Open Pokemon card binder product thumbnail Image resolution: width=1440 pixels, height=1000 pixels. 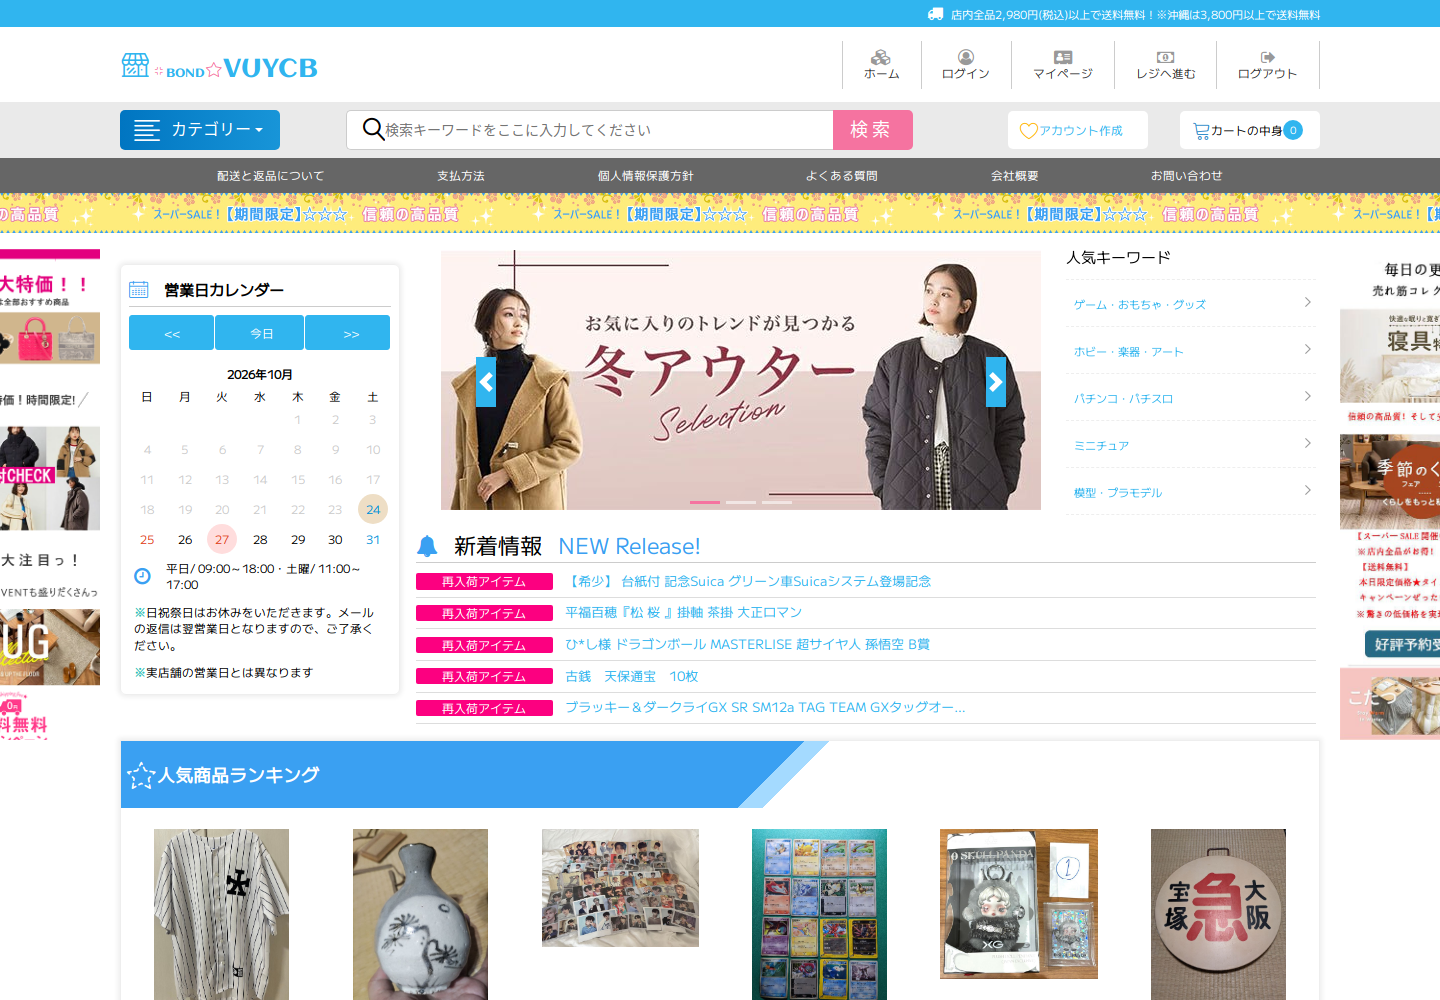click(x=819, y=914)
